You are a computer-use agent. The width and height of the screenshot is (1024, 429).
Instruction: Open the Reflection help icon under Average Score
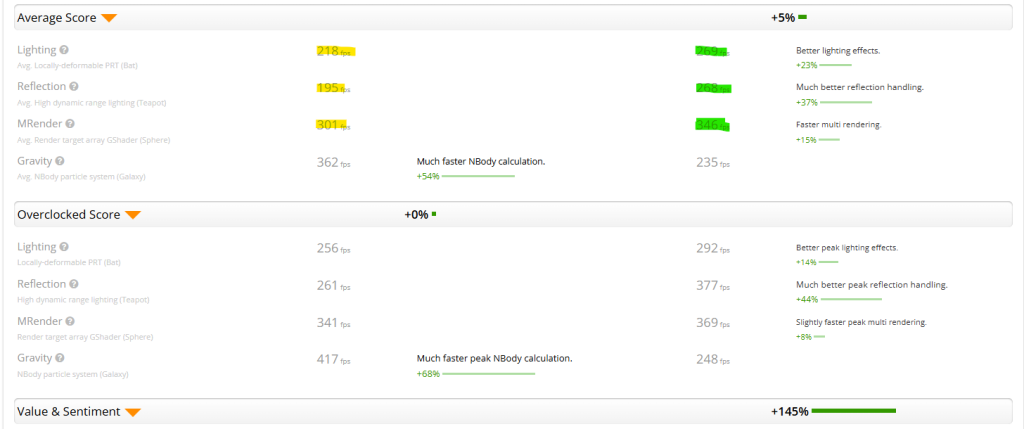75,87
